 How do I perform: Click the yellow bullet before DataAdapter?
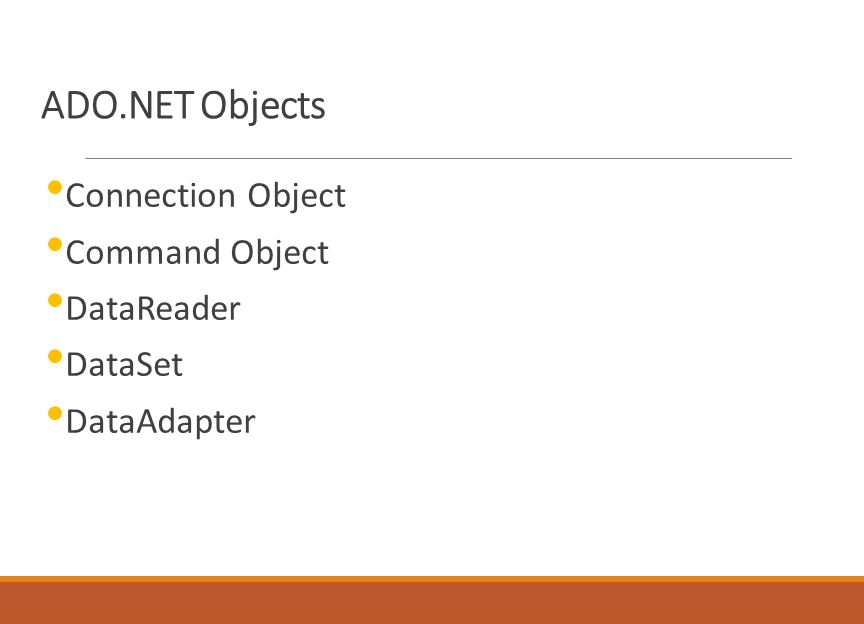pyautogui.click(x=55, y=413)
